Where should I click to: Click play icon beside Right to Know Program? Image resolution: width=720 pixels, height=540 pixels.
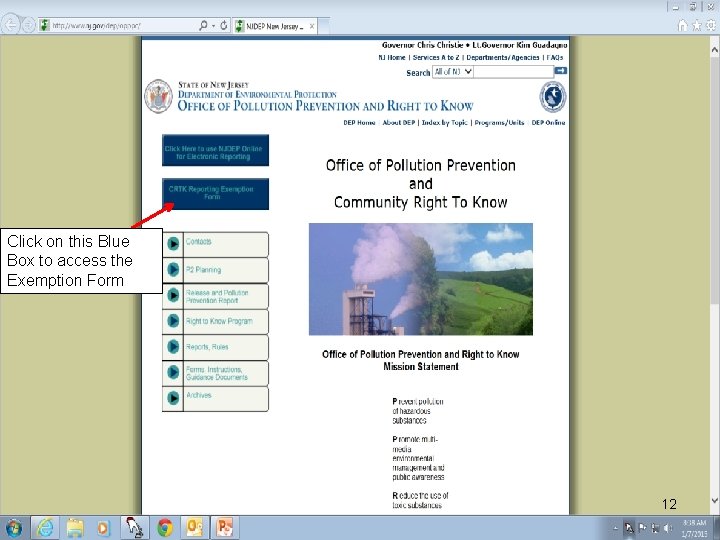(x=173, y=321)
